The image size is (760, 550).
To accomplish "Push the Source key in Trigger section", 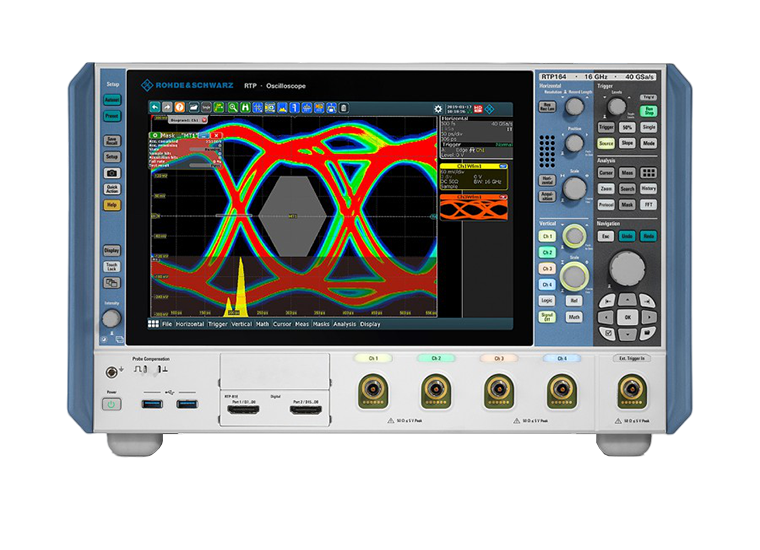I will click(606, 143).
